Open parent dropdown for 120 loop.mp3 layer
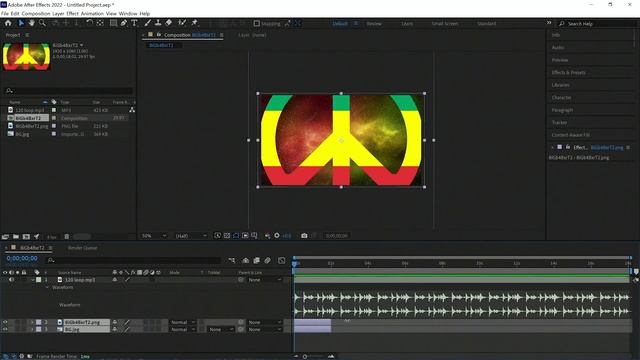This screenshot has height=360, width=640. click(x=265, y=280)
